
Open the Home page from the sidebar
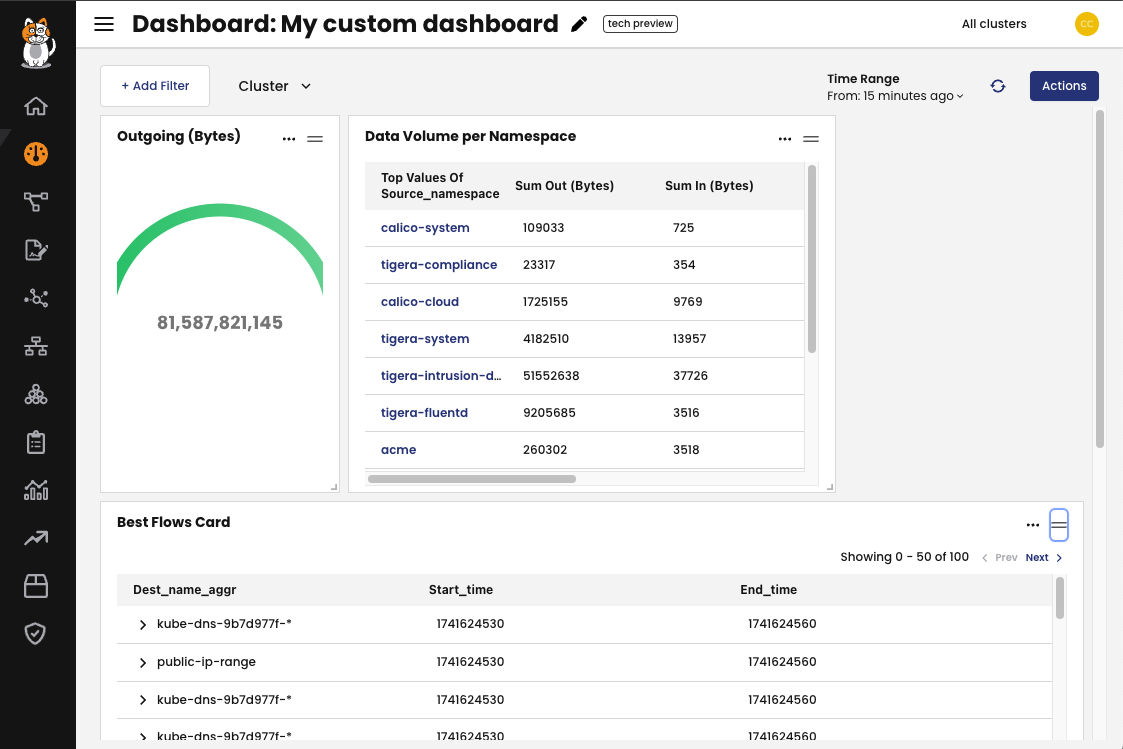coord(36,105)
